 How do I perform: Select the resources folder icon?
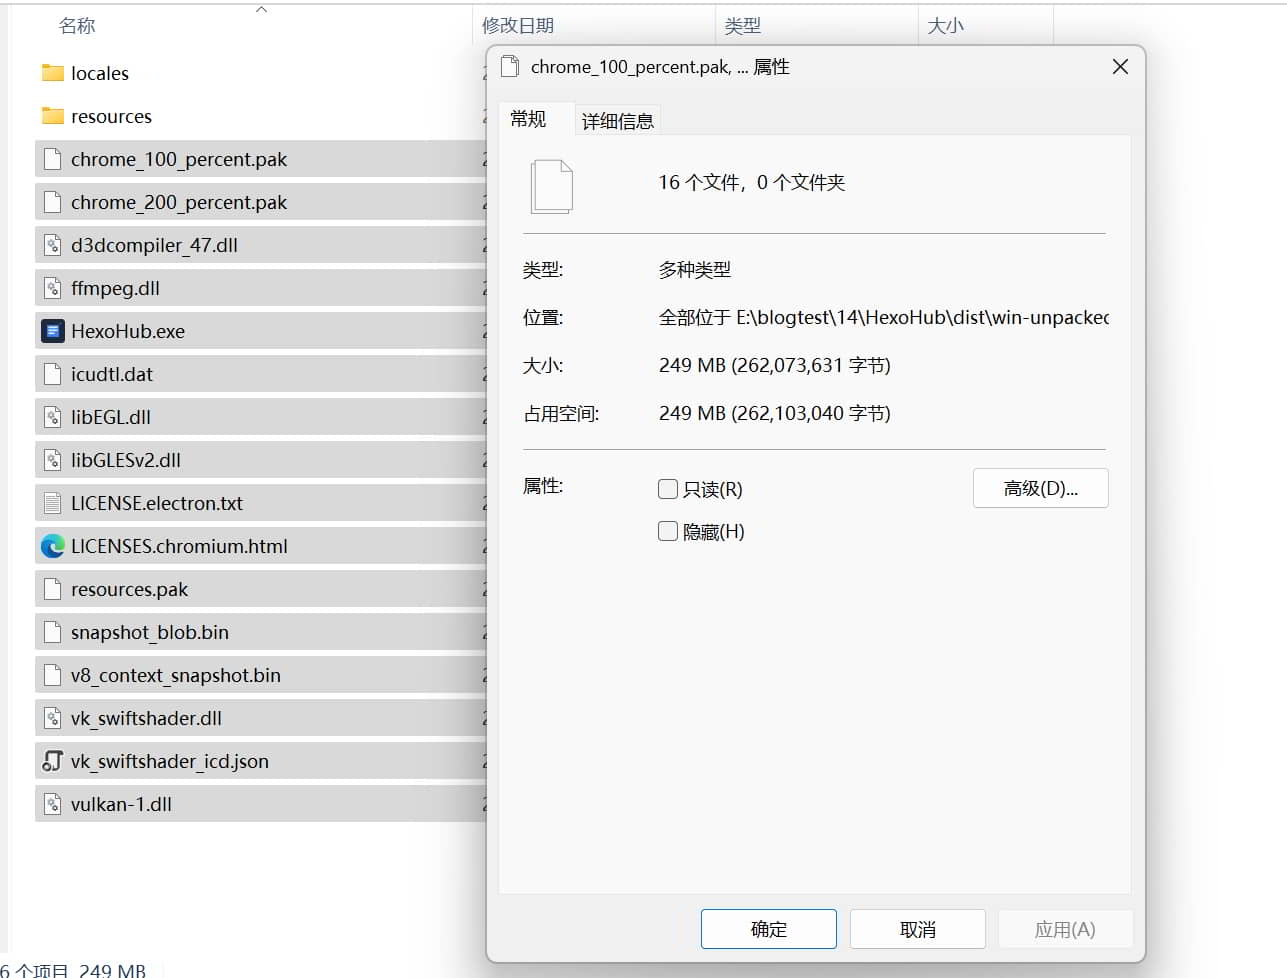[53, 116]
